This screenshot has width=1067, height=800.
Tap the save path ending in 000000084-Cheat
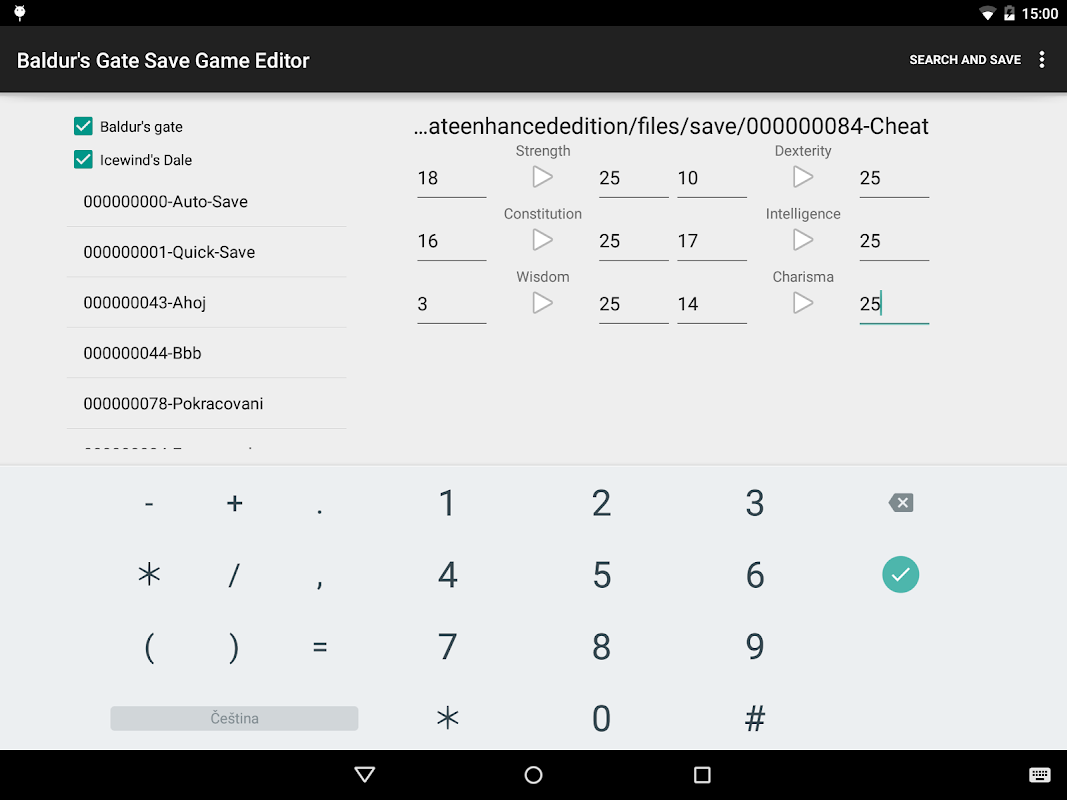(x=671, y=126)
